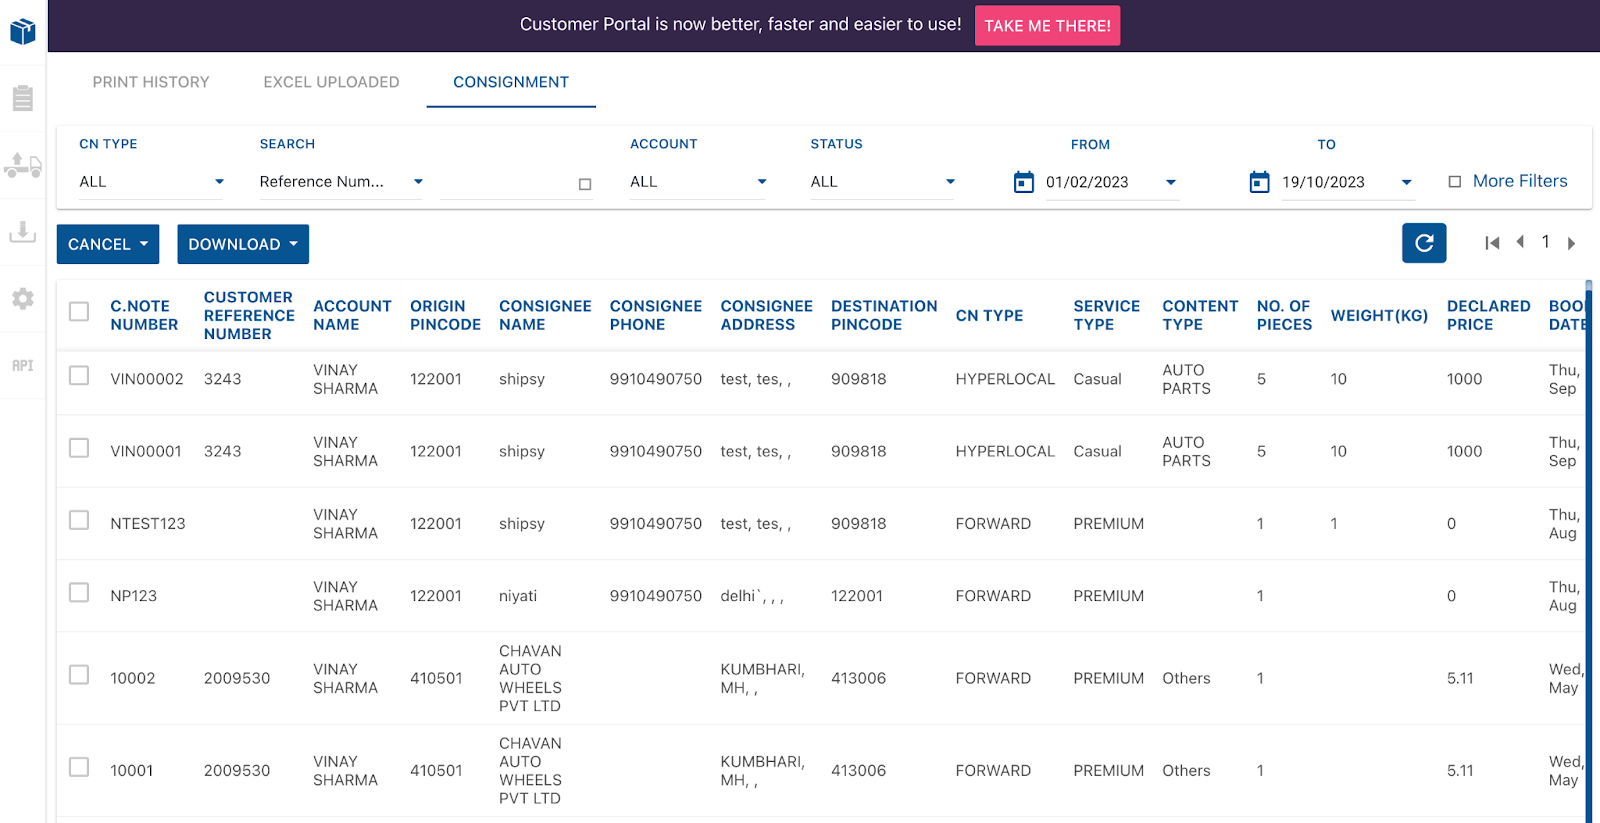Click the box logo icon in sidebar

click(x=23, y=32)
